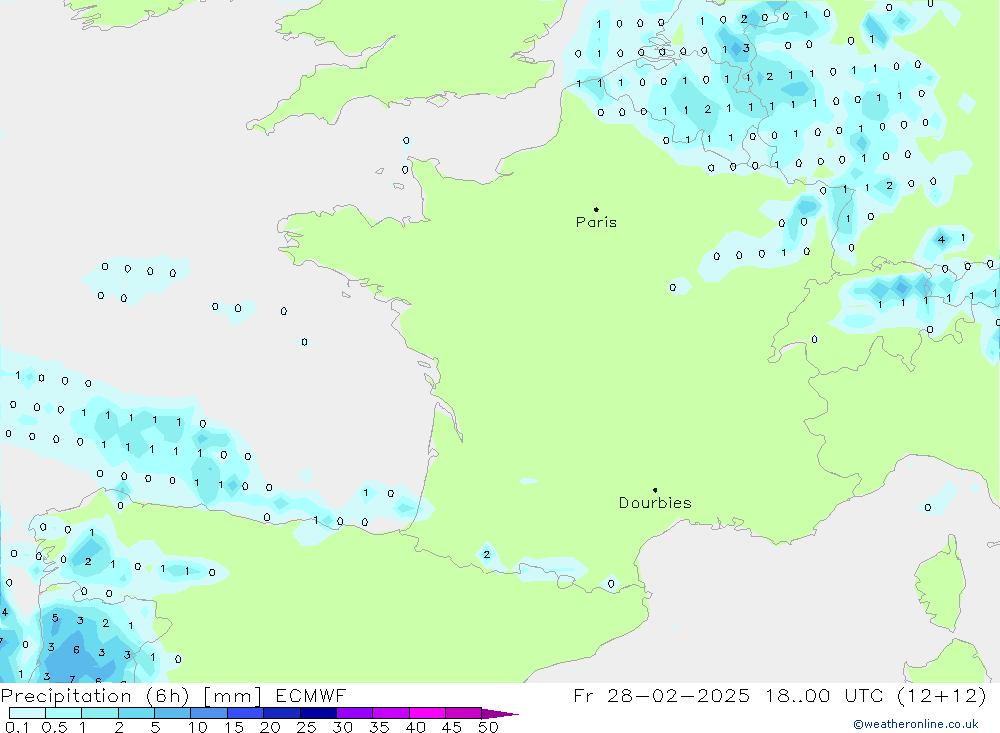The height and width of the screenshot is (733, 1000).
Task: Click the legend value 0.1
Action: [x=17, y=727]
